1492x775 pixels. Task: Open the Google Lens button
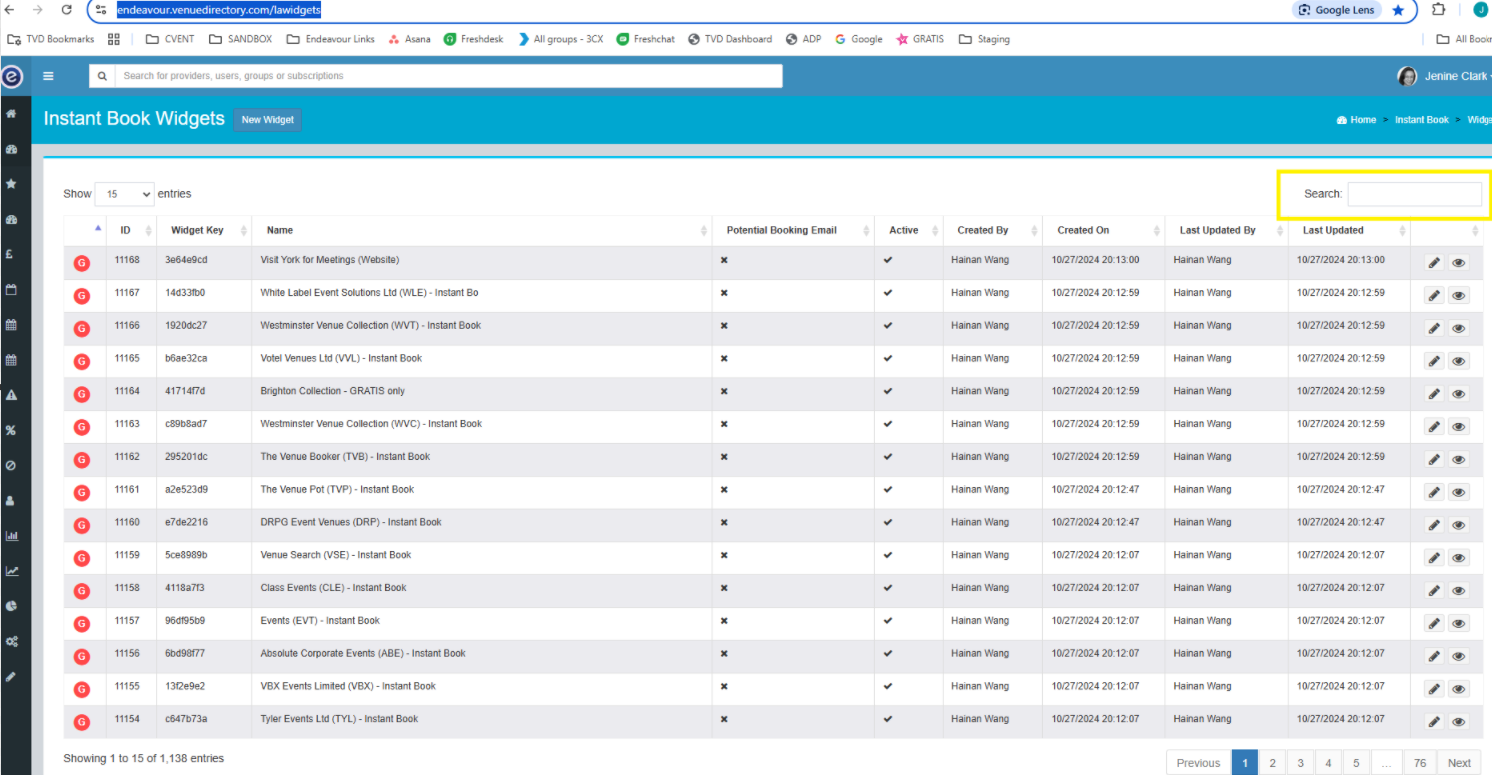tap(1337, 10)
